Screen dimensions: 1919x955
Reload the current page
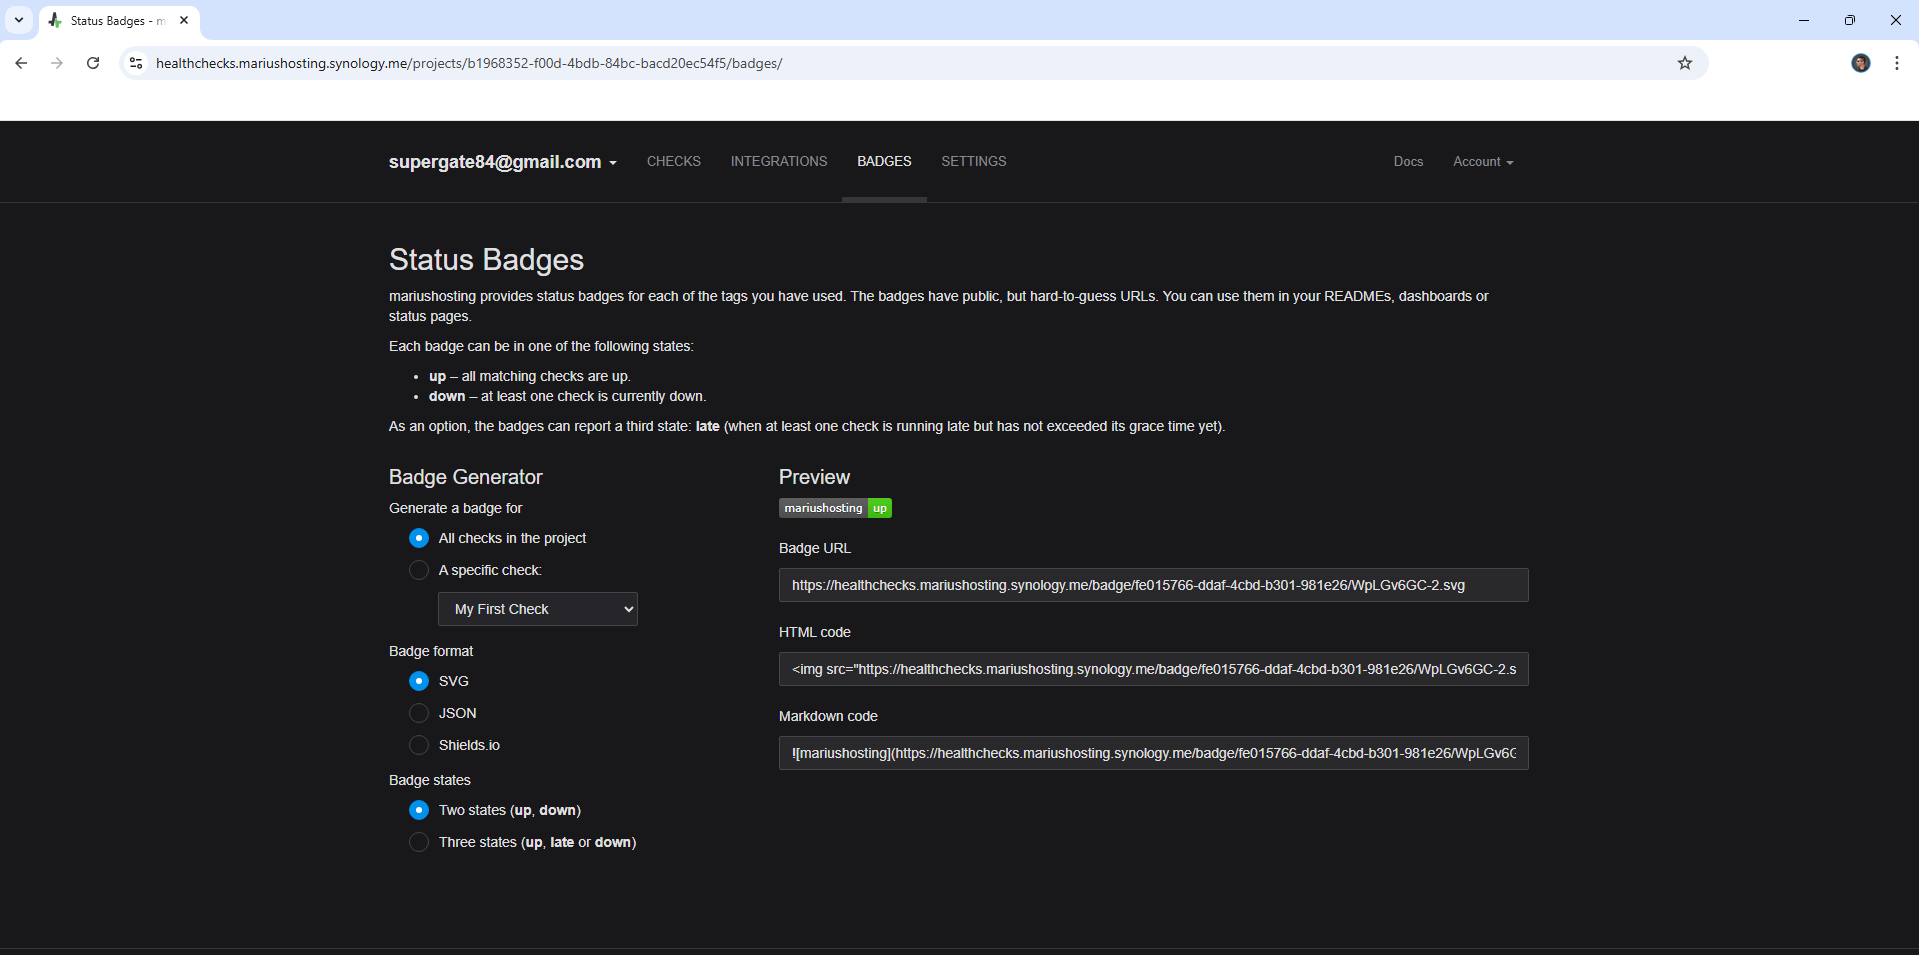(93, 63)
